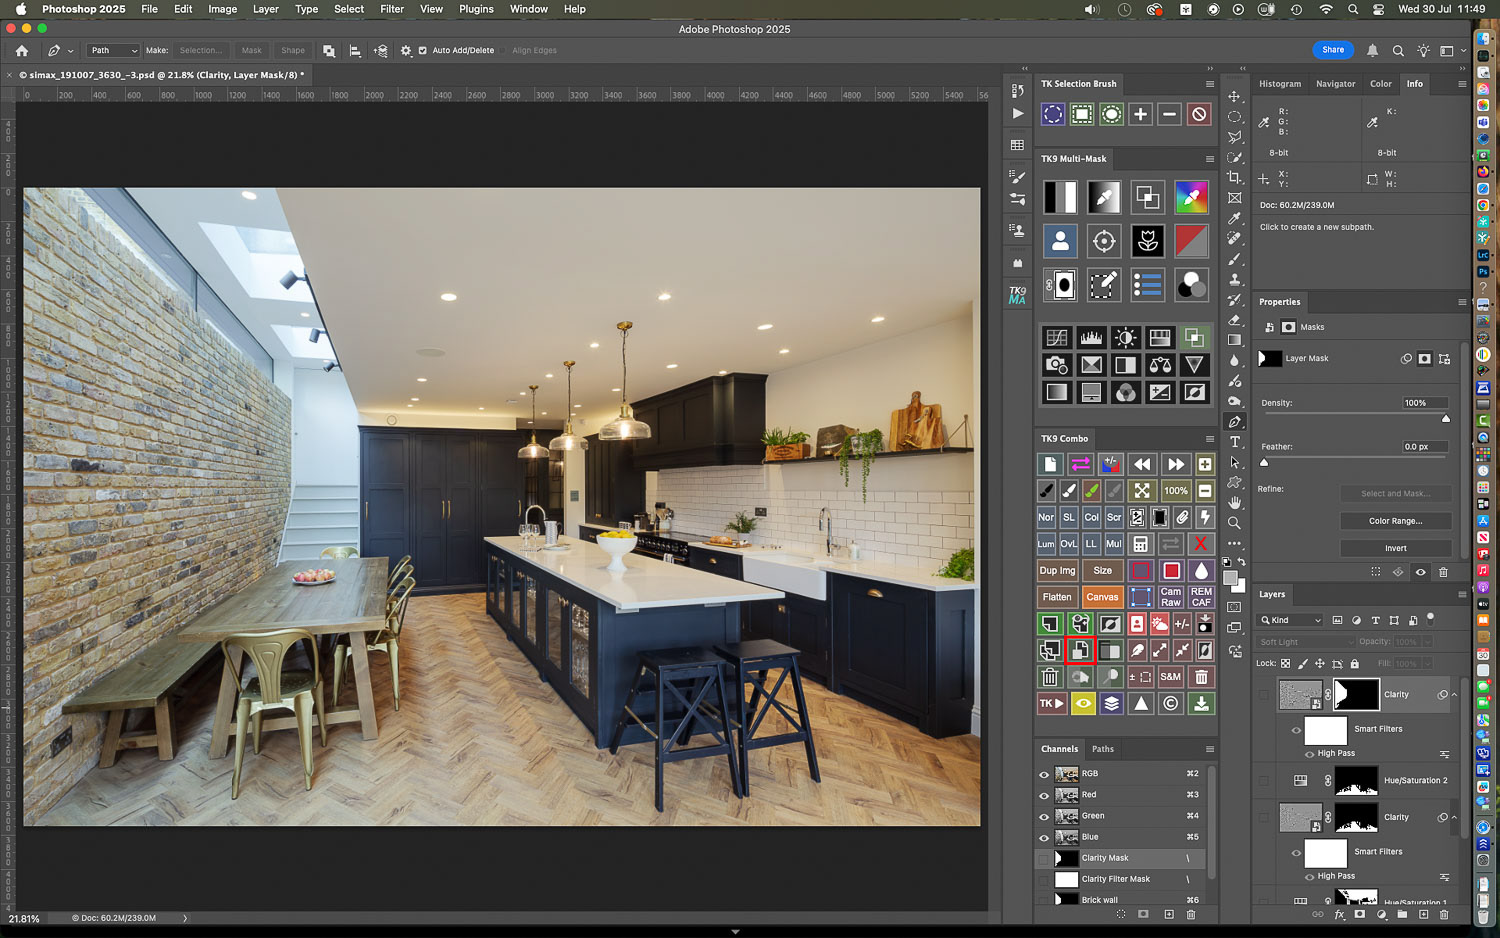The width and height of the screenshot is (1500, 938).
Task: Toggle the Auto Add/Delete checkbox
Action: click(422, 50)
